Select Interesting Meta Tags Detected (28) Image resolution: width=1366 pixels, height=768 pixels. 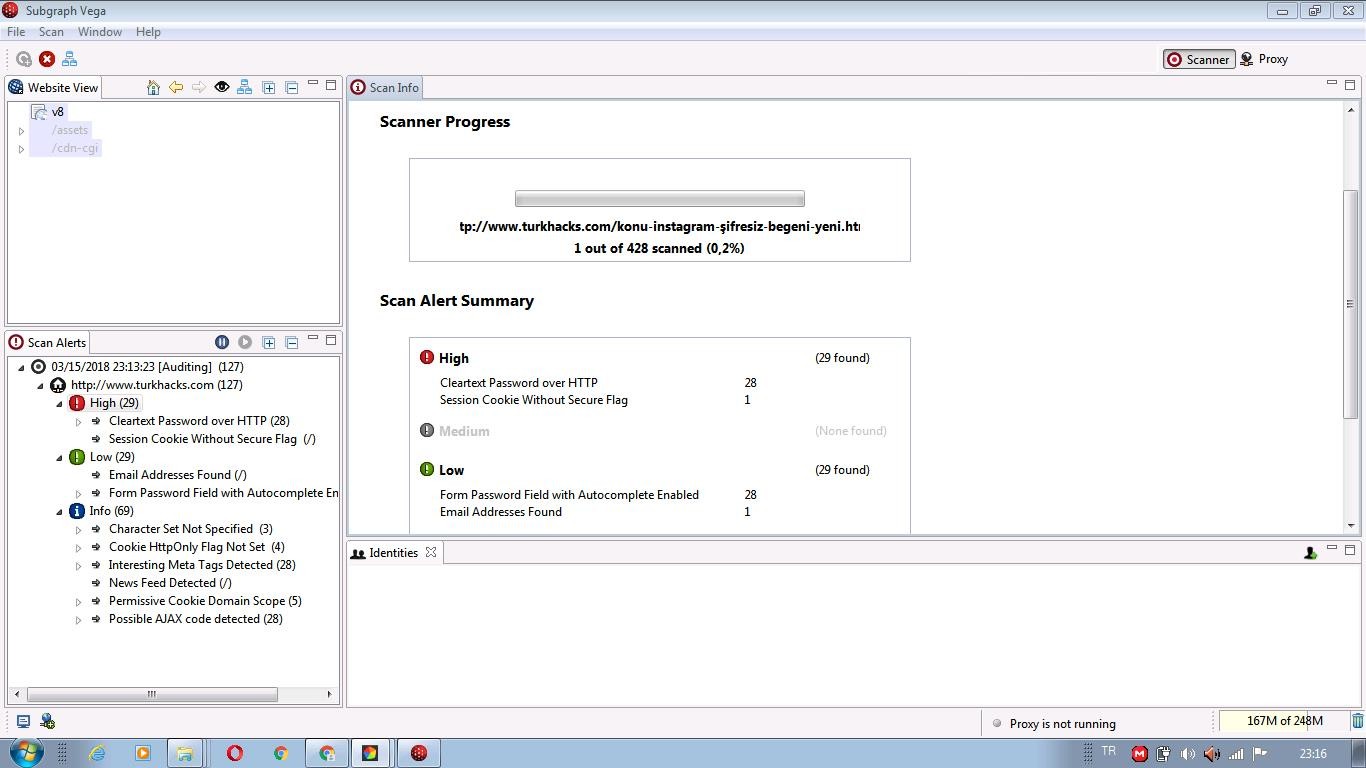(202, 565)
